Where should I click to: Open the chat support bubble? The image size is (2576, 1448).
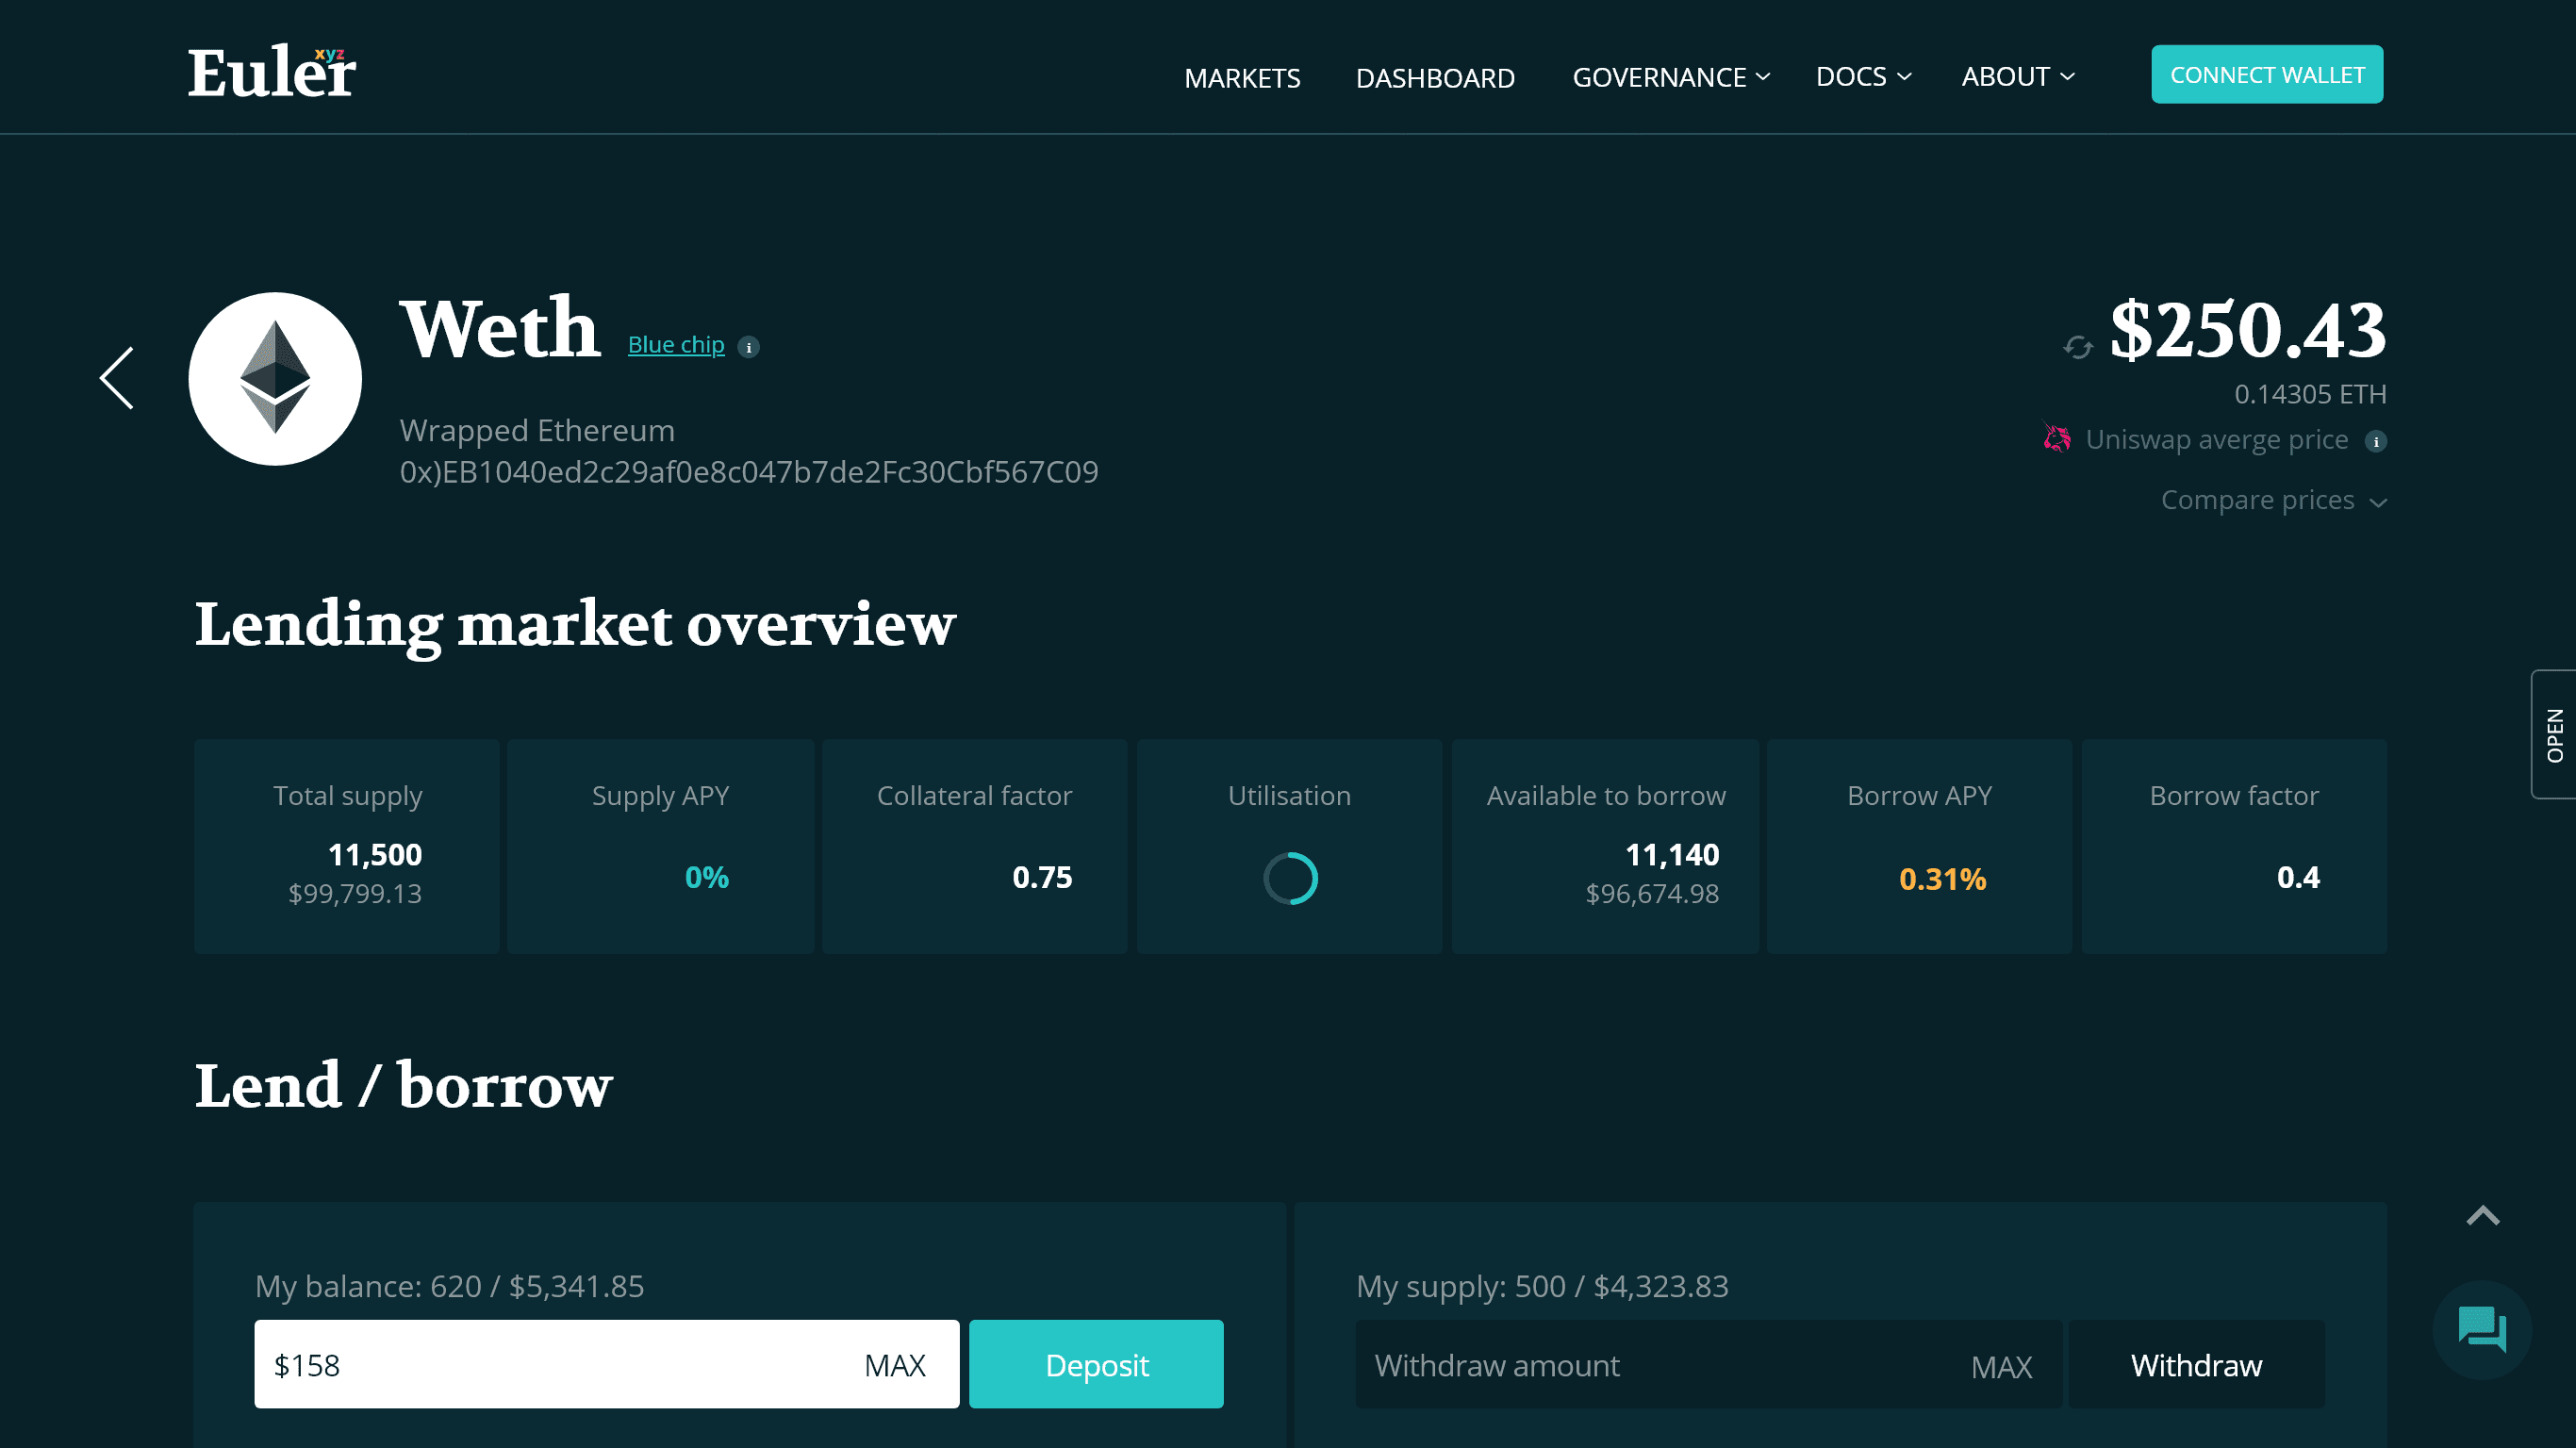pyautogui.click(x=2482, y=1329)
